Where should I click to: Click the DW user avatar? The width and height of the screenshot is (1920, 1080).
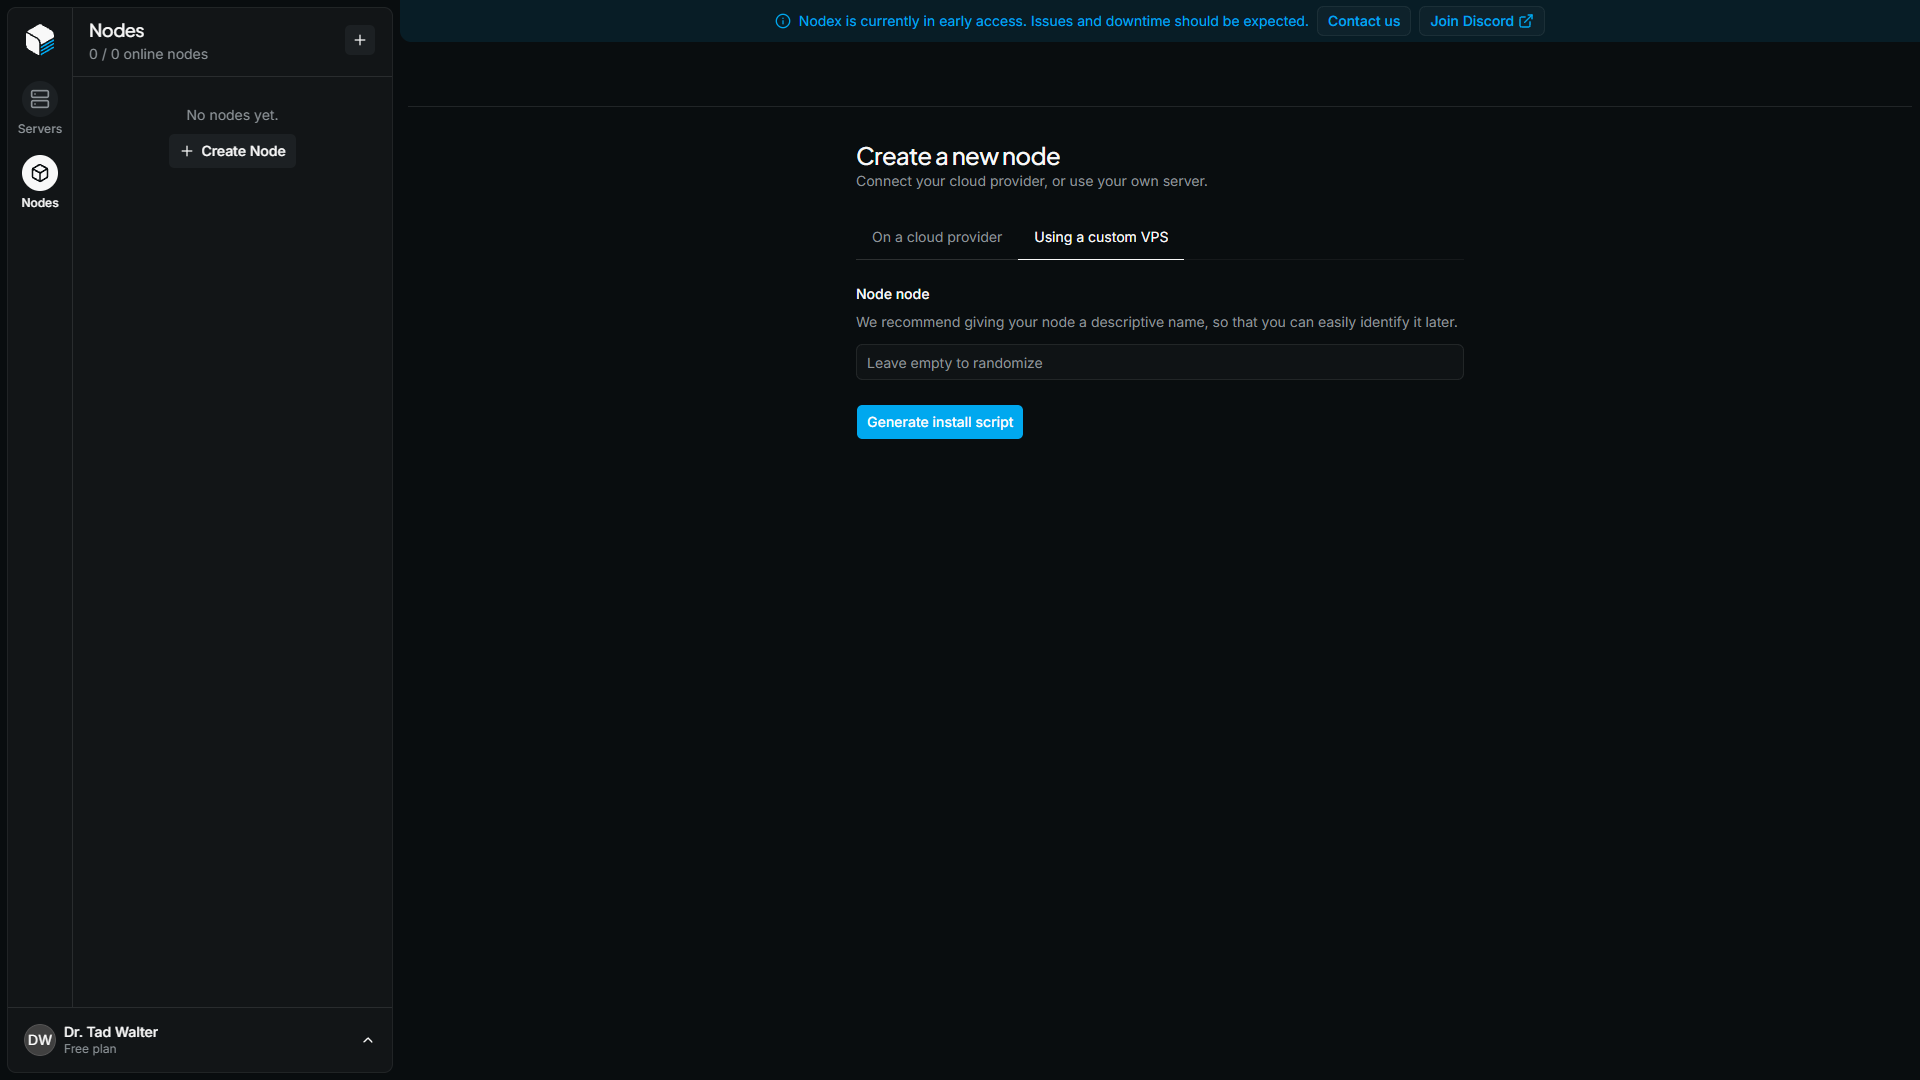click(x=40, y=1040)
